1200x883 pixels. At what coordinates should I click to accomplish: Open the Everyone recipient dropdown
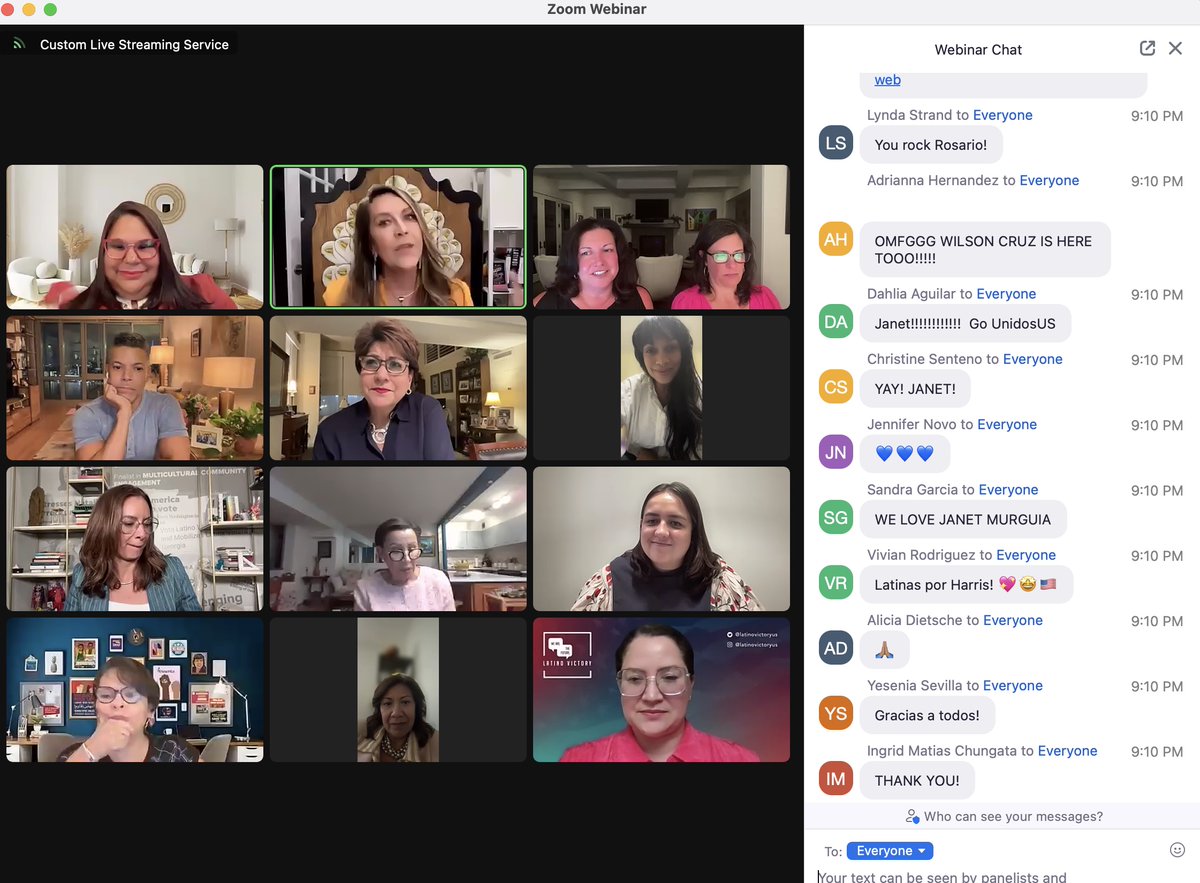pos(890,851)
